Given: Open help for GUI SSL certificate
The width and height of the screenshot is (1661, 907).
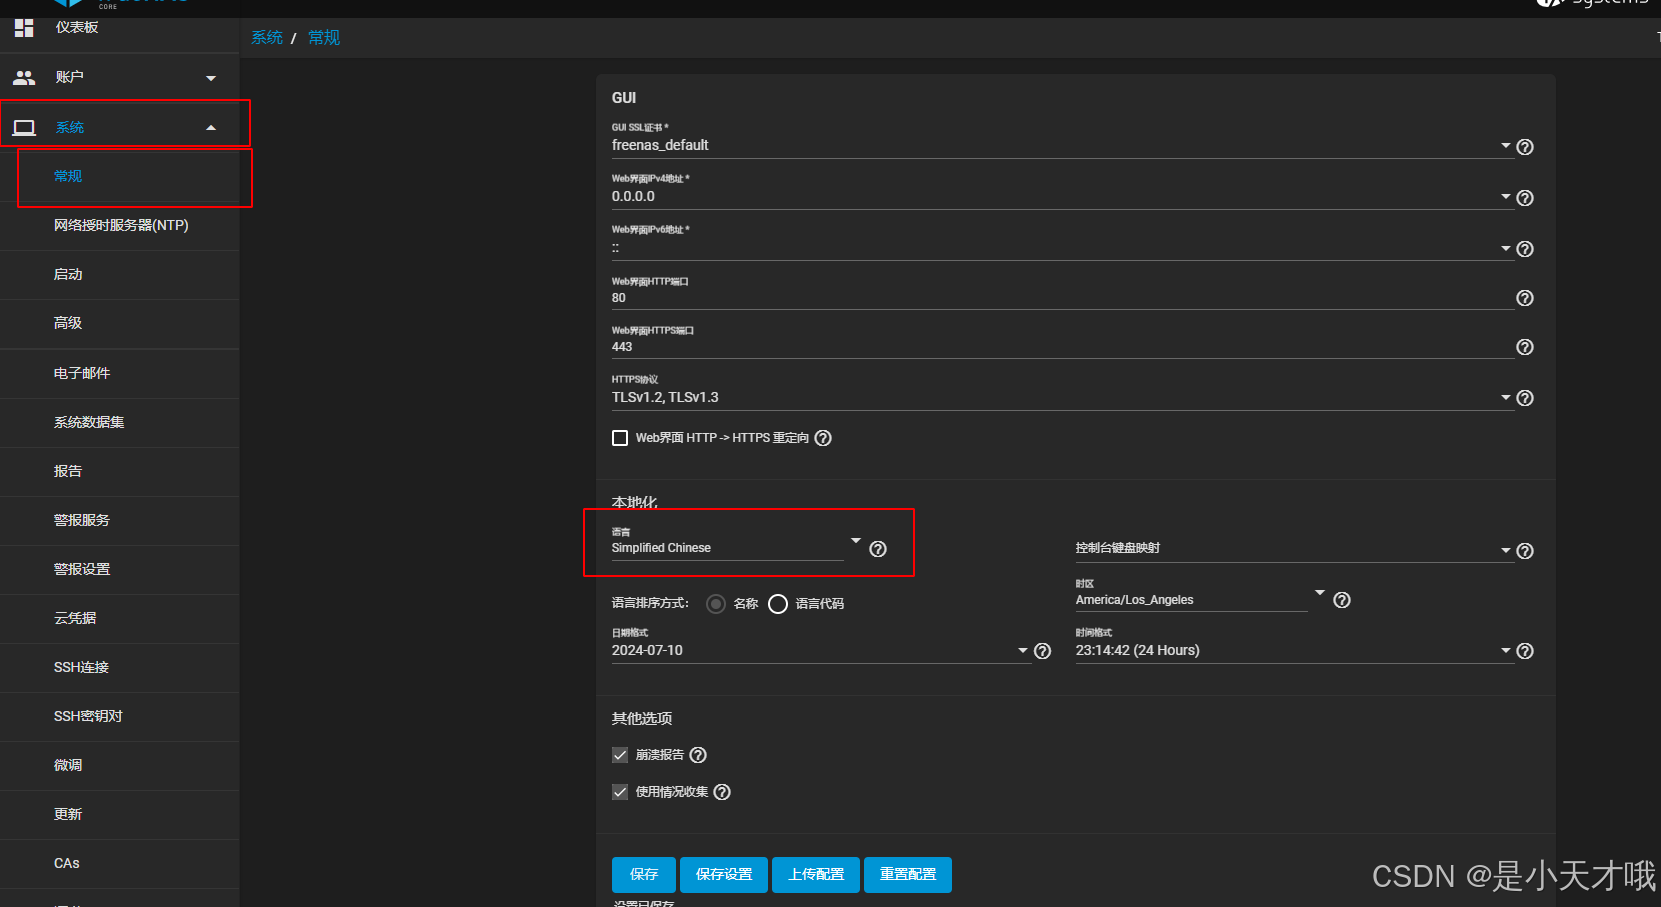Looking at the screenshot, I should point(1525,147).
